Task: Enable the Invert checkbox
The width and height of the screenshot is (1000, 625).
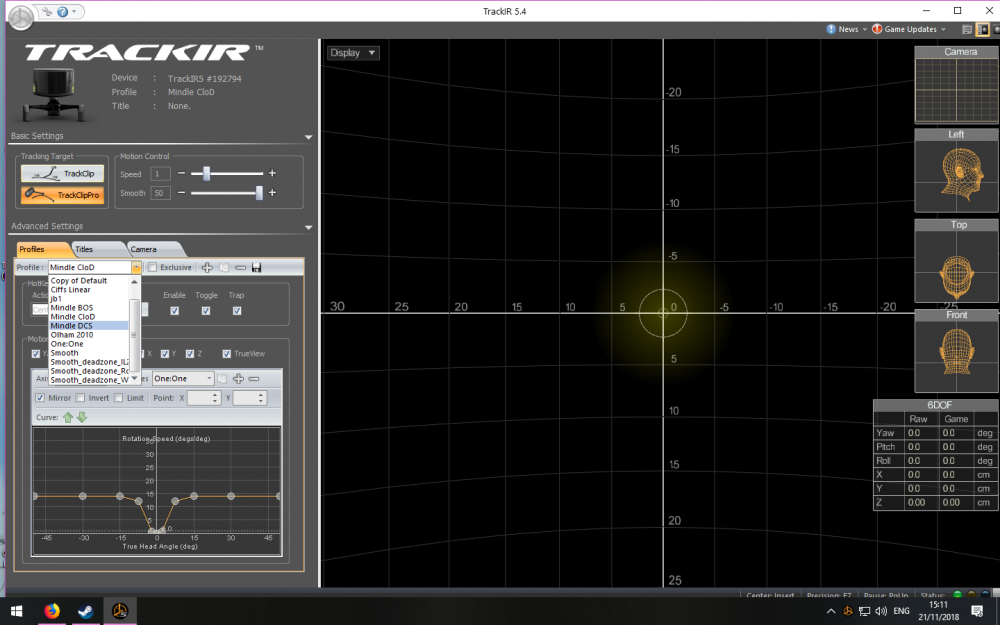Action: 81,398
